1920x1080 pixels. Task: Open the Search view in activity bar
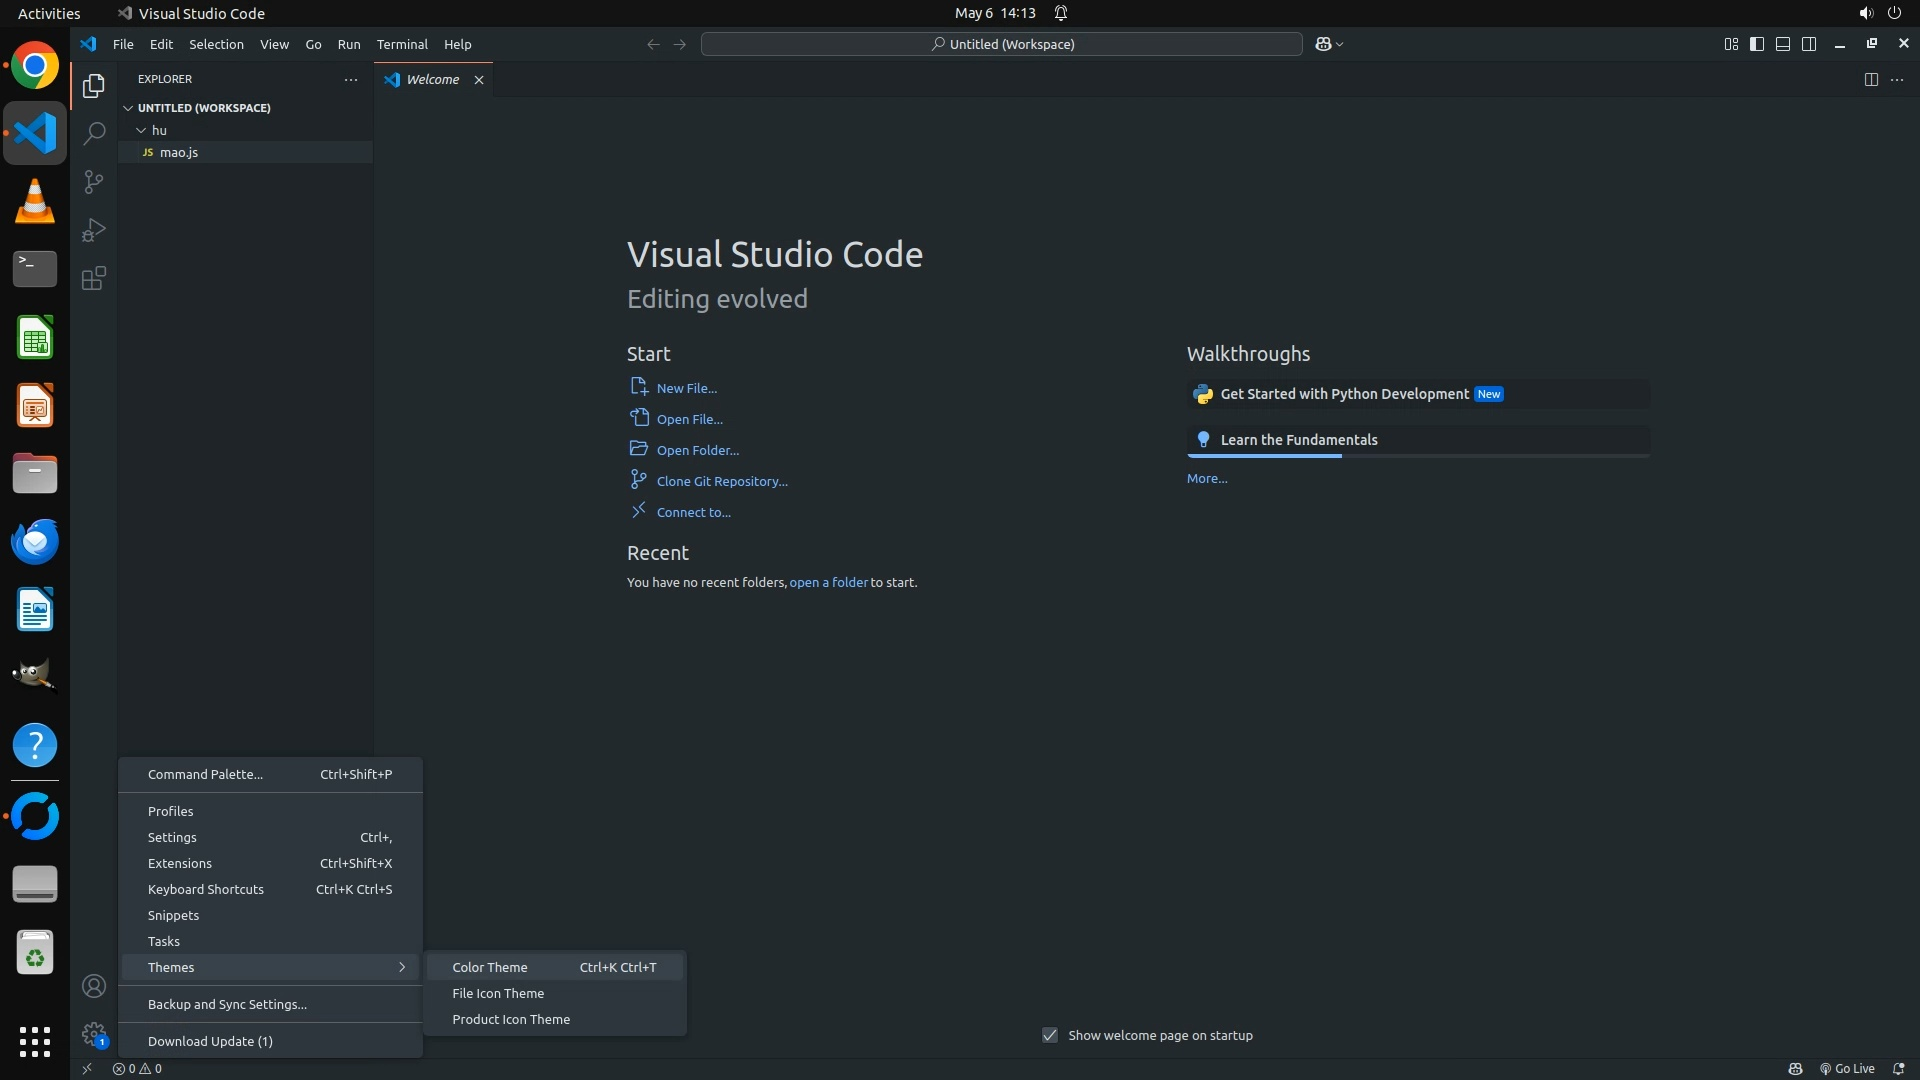coord(93,133)
